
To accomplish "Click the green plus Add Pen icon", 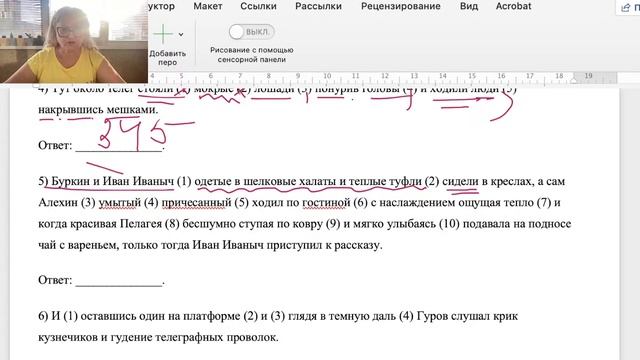I will click(x=163, y=34).
